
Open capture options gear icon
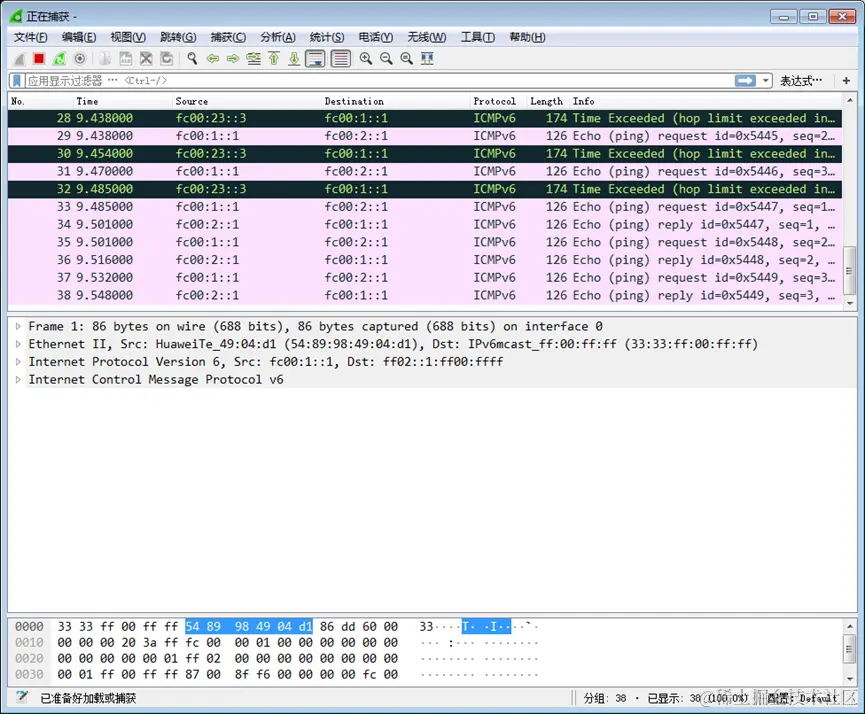coord(79,58)
